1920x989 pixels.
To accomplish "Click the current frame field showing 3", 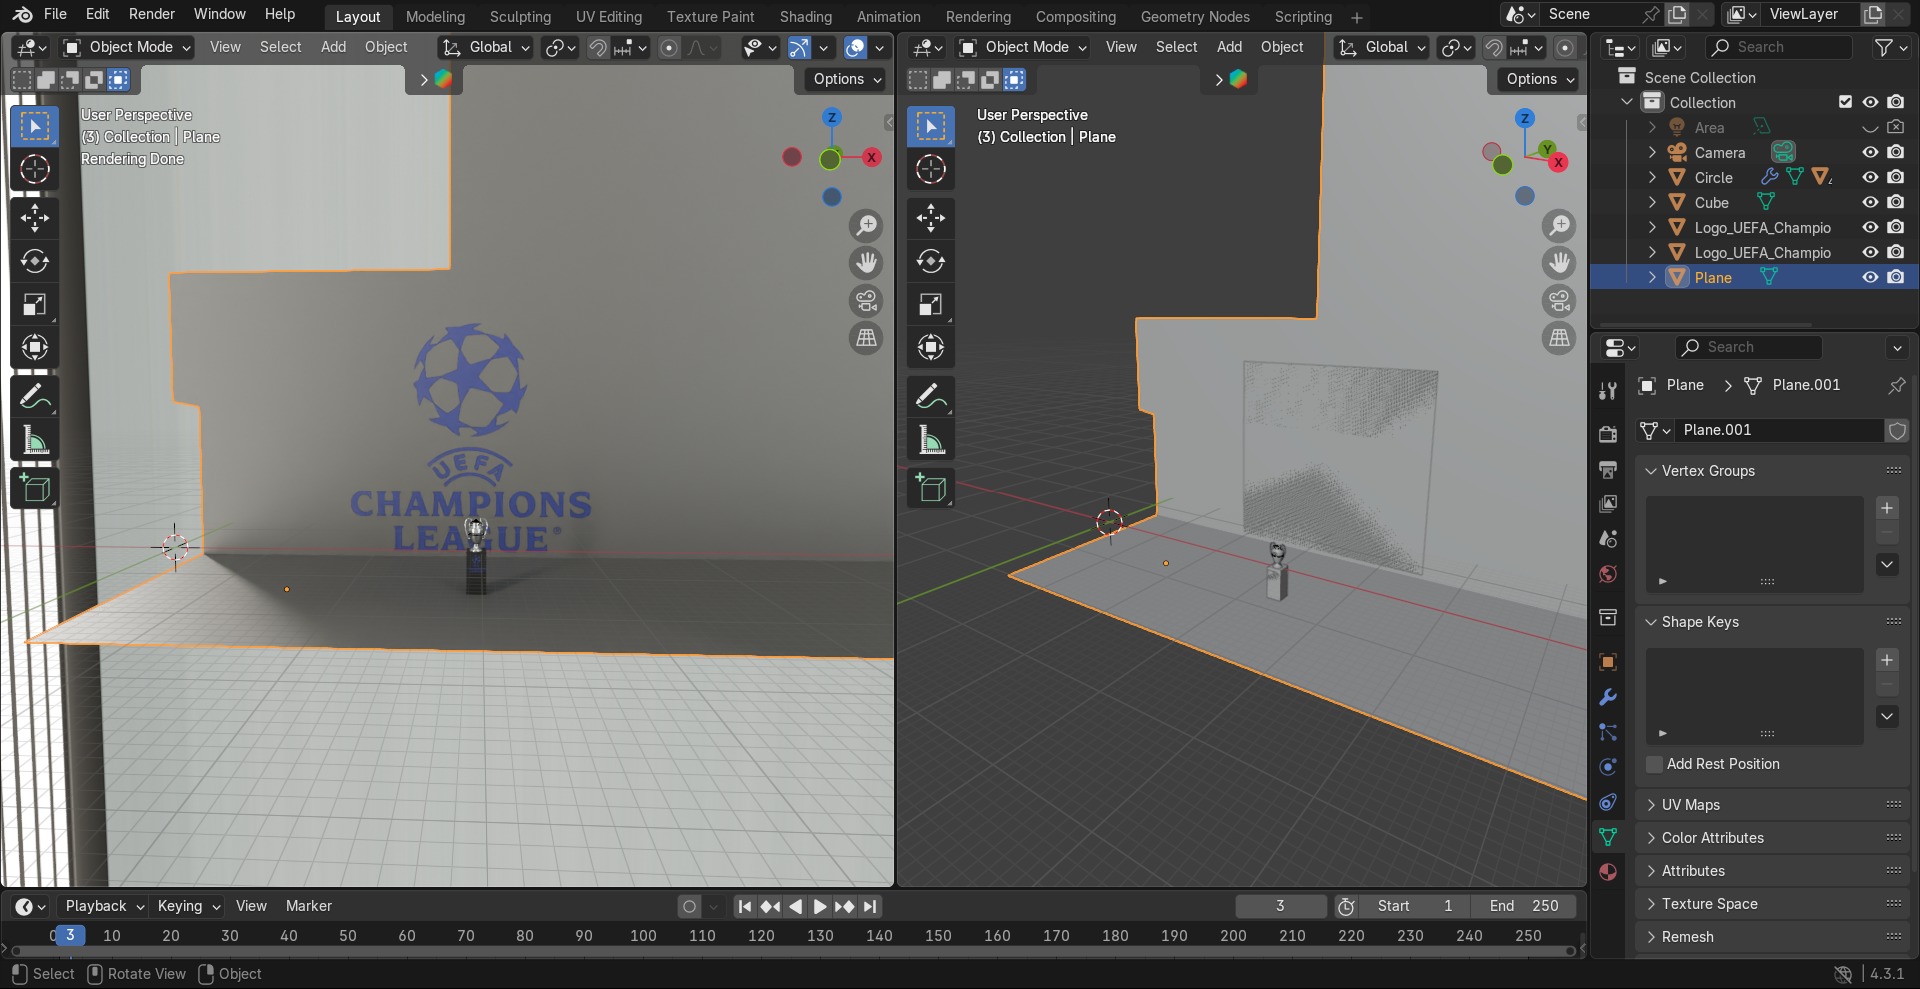I will (1280, 906).
